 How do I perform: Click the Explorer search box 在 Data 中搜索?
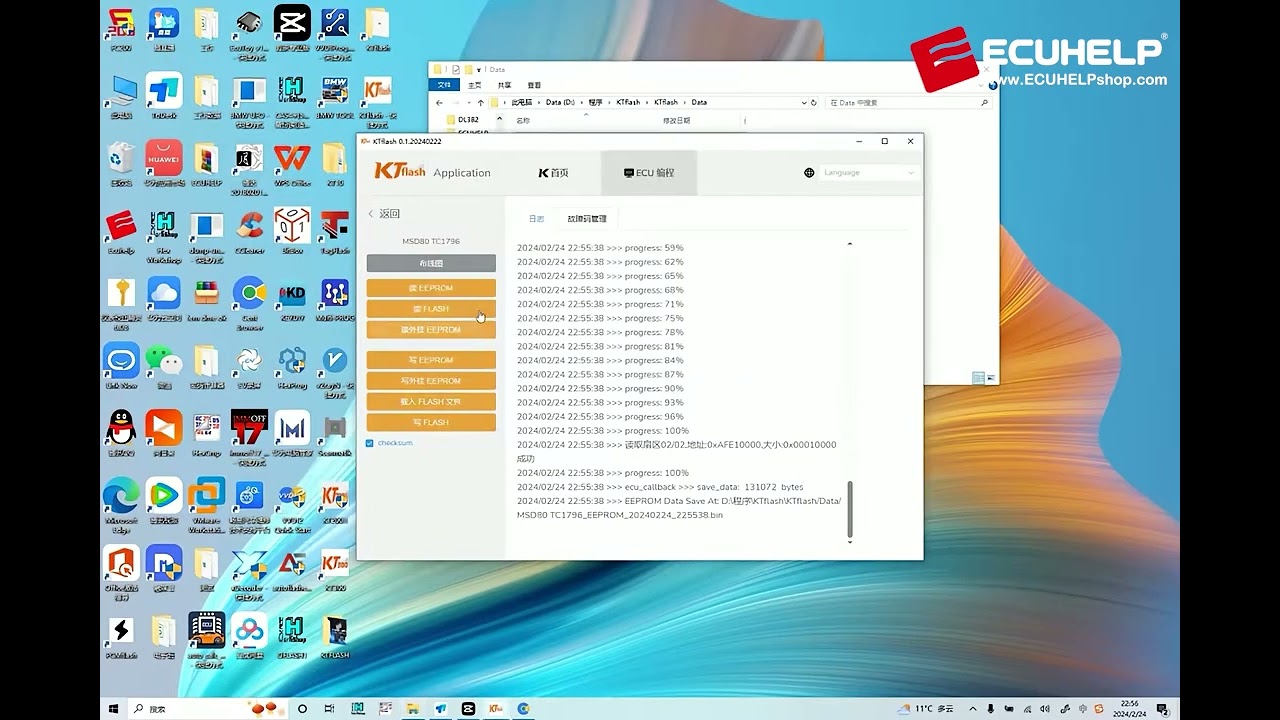pos(908,103)
